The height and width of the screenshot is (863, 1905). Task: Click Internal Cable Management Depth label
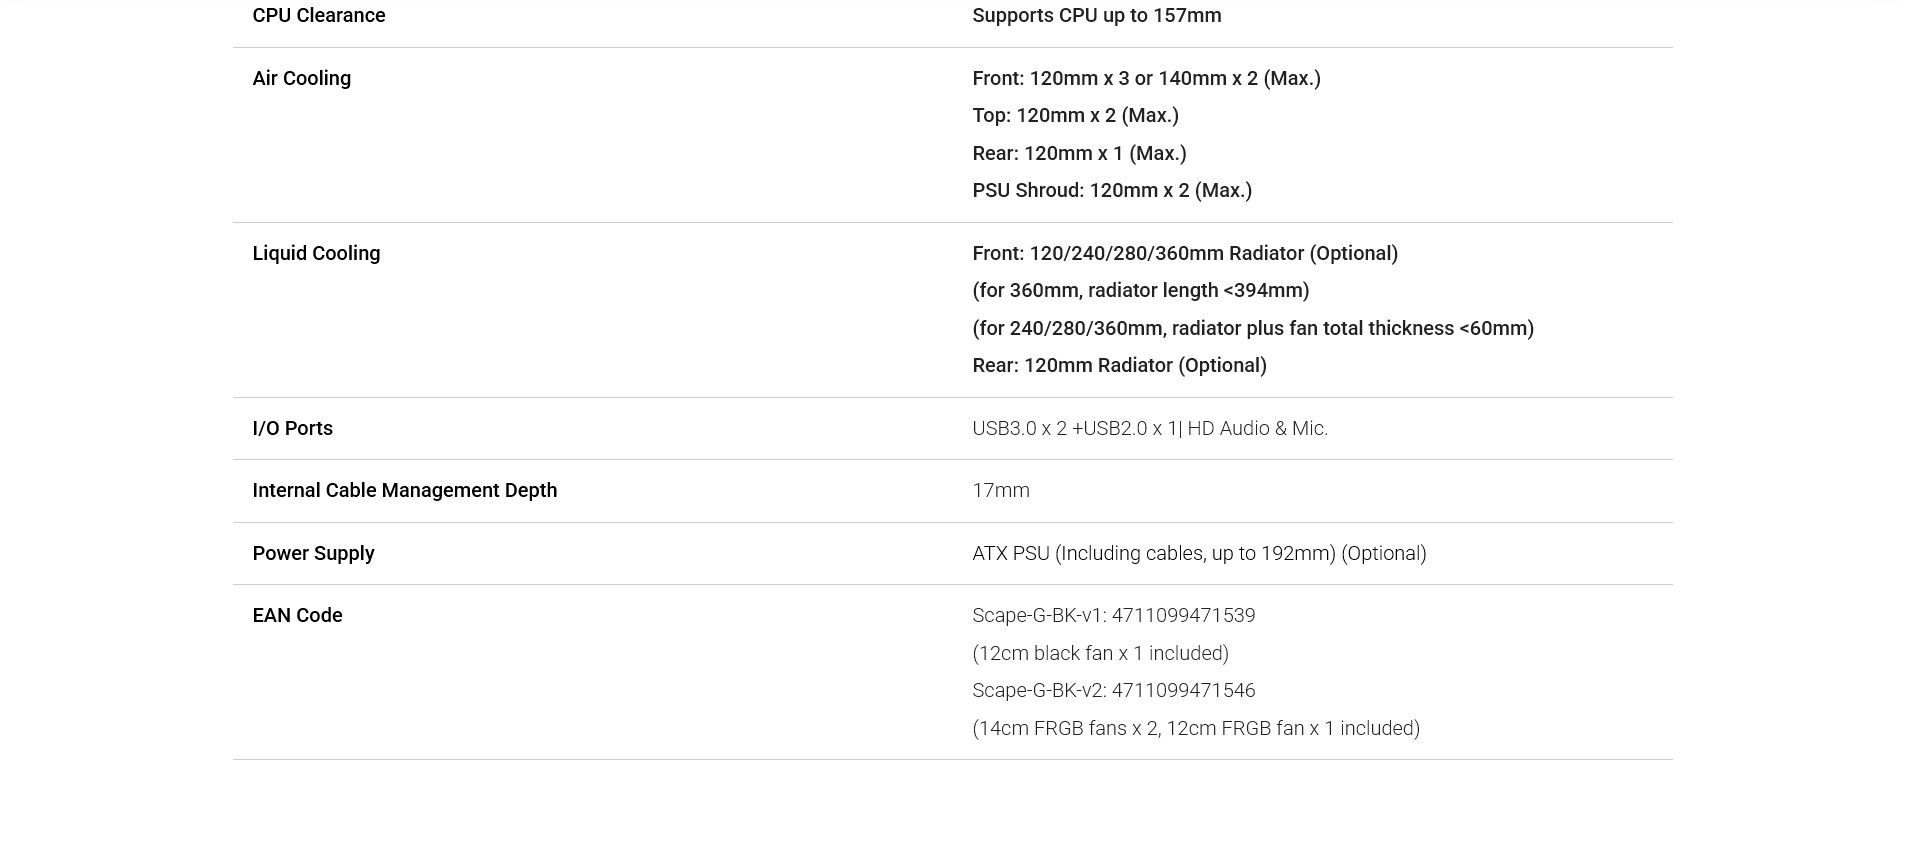click(x=404, y=490)
